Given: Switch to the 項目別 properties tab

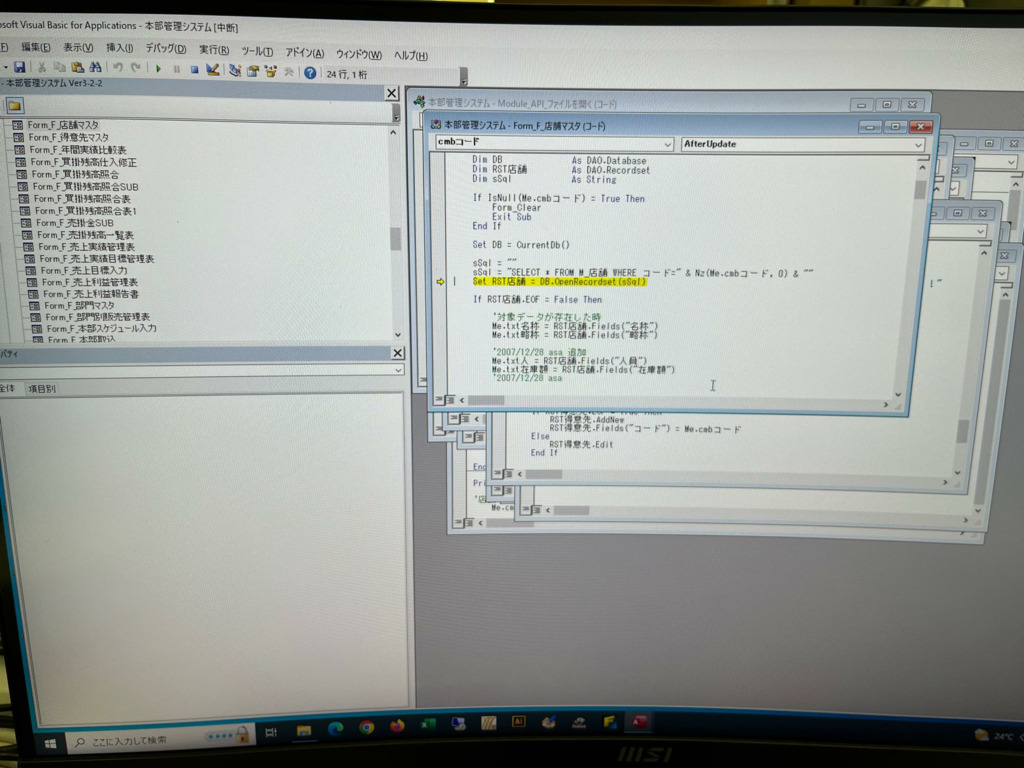Looking at the screenshot, I should (x=42, y=388).
